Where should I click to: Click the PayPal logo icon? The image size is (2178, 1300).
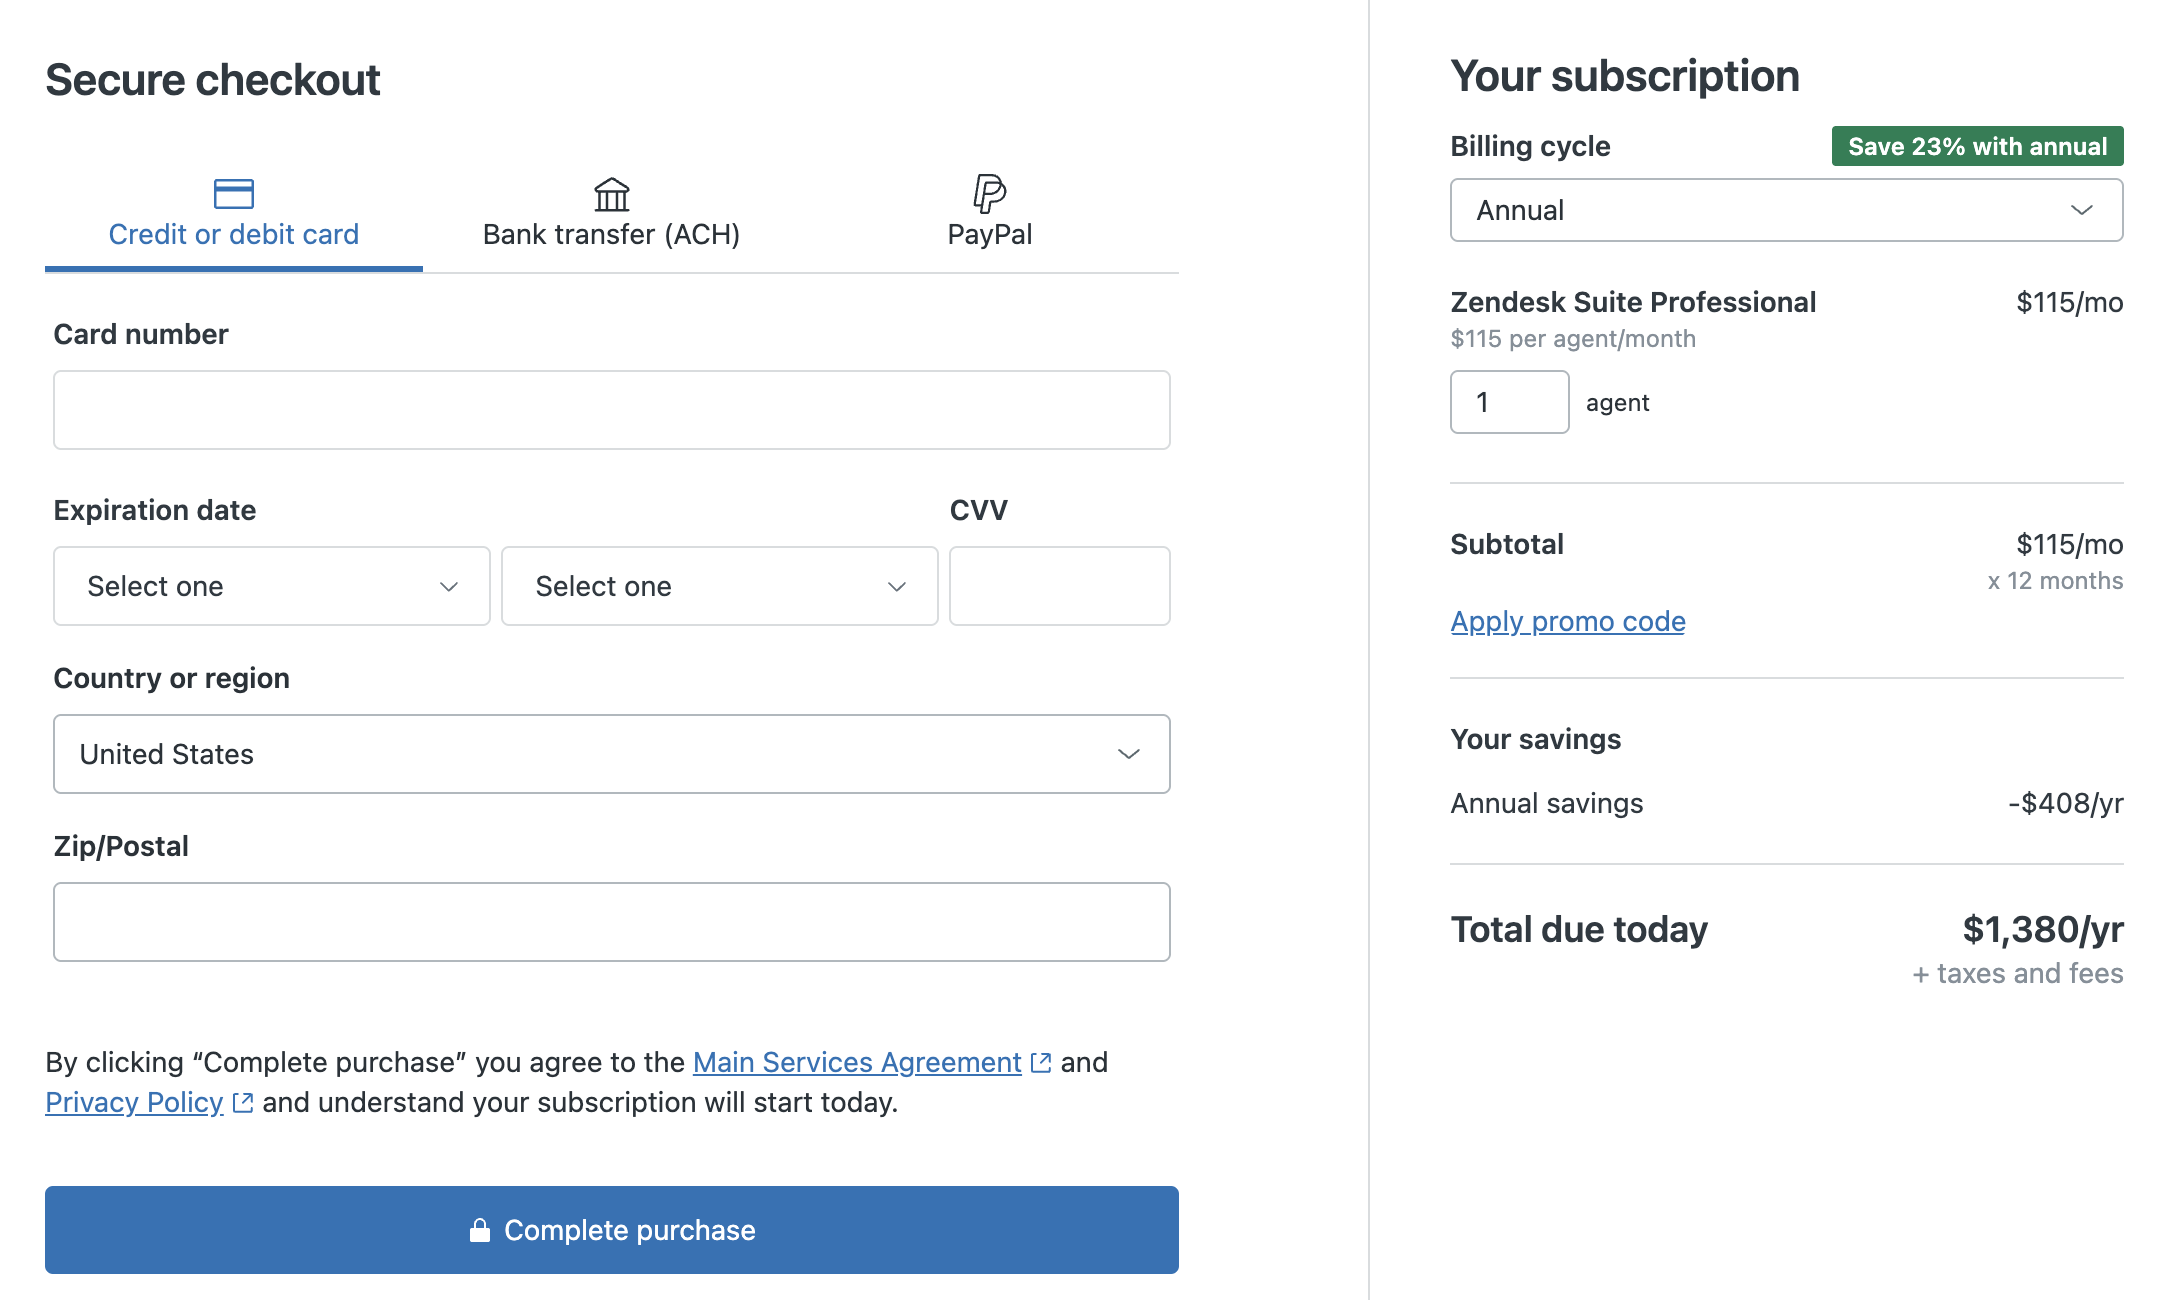point(989,193)
